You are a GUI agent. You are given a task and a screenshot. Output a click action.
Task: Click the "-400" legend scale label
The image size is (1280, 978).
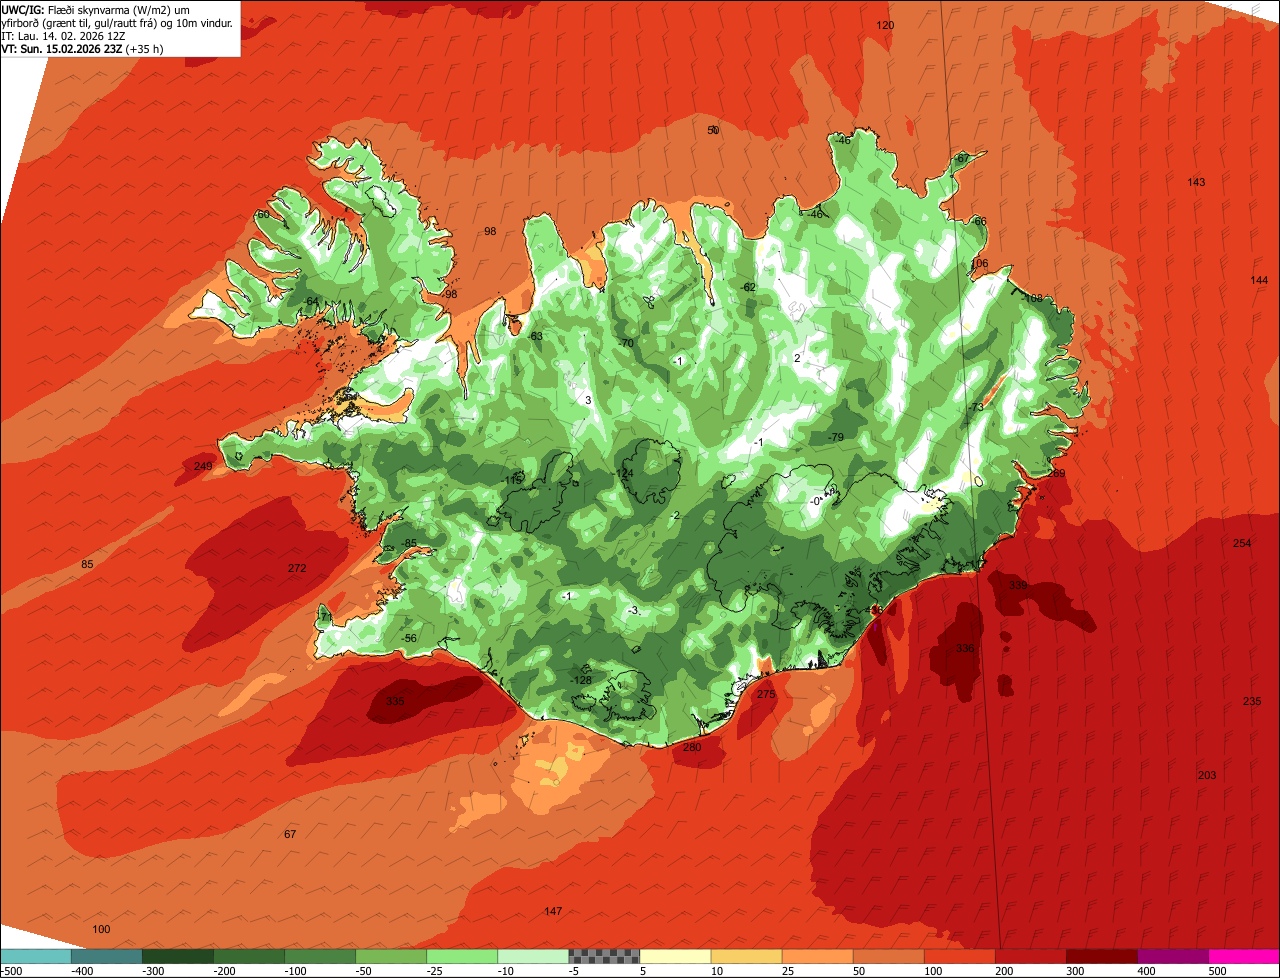click(83, 971)
